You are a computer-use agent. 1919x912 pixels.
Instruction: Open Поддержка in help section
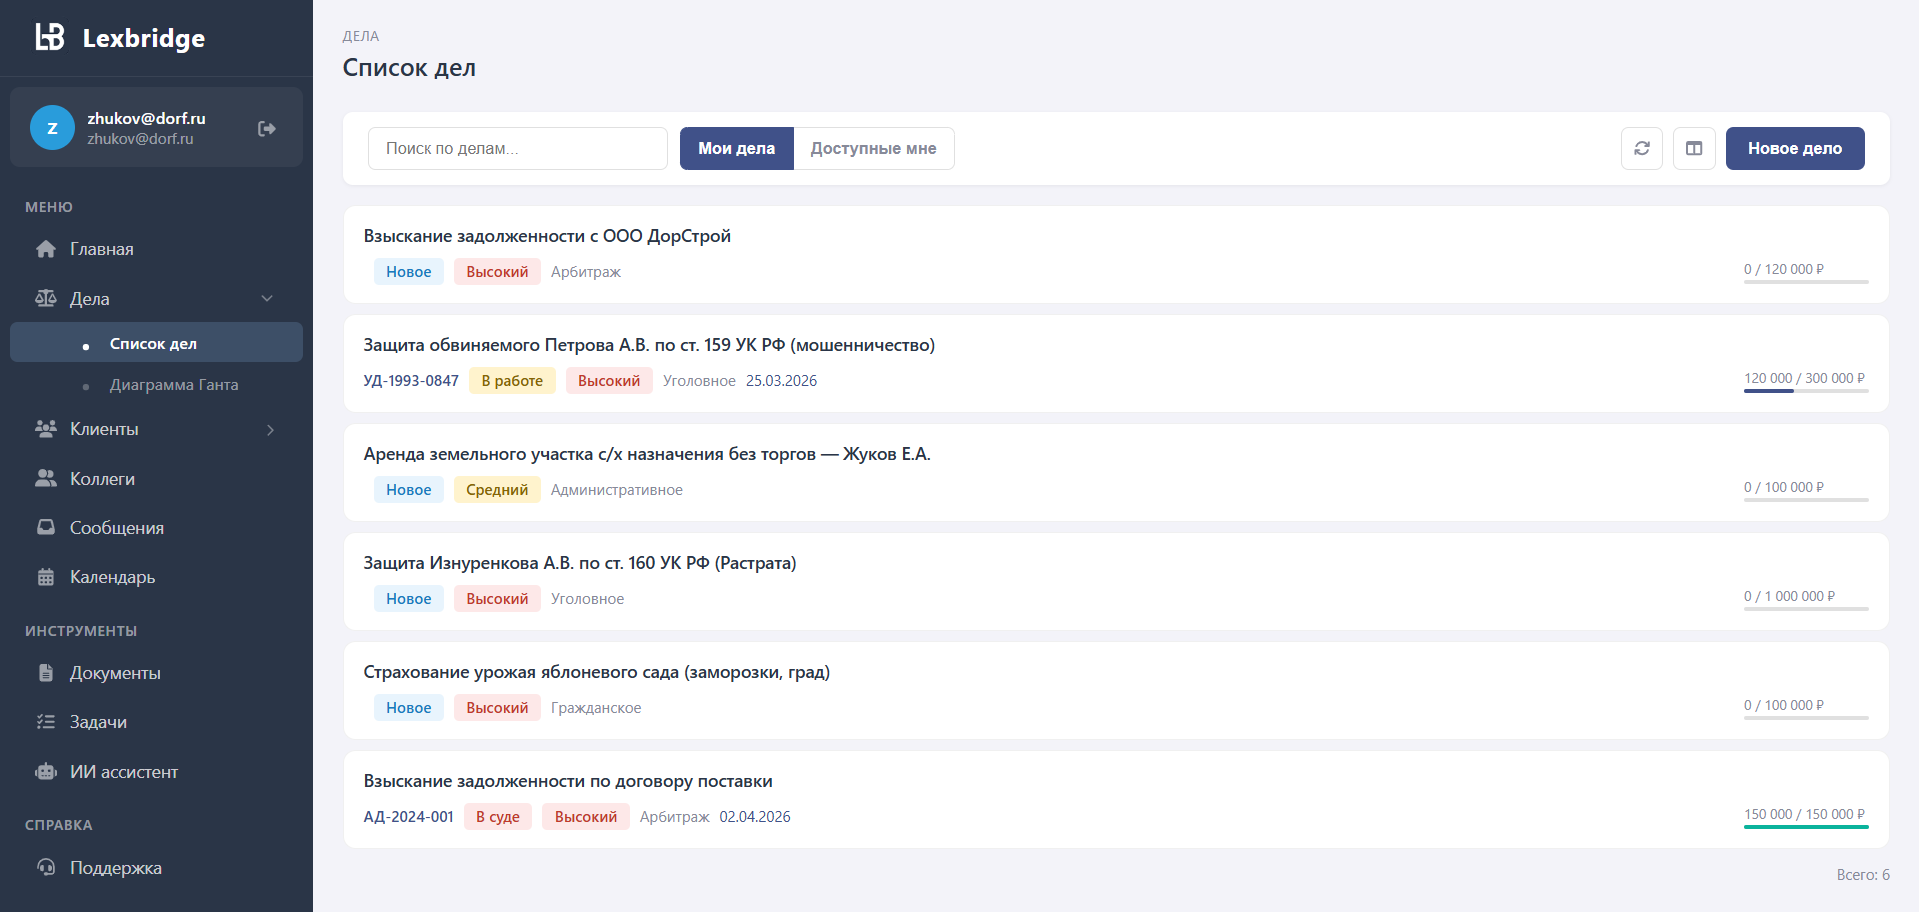[115, 868]
